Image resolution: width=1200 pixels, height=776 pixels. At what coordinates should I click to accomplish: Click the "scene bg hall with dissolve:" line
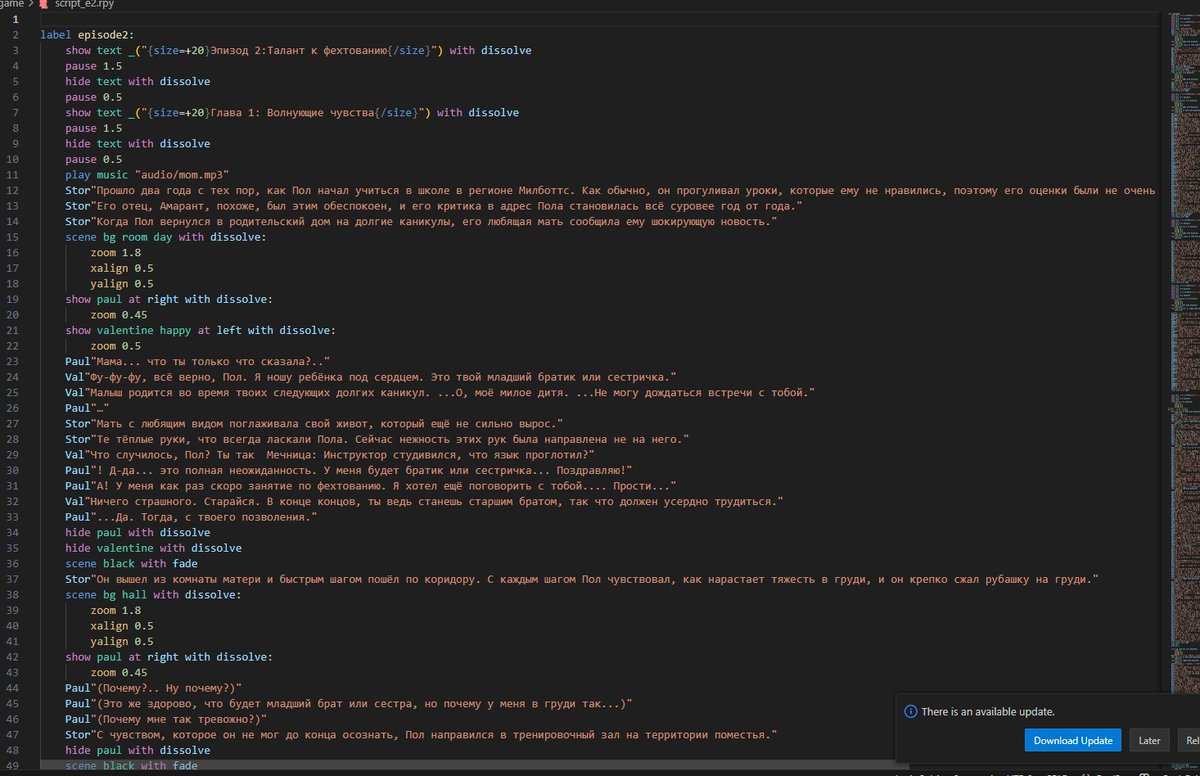pyautogui.click(x=153, y=594)
